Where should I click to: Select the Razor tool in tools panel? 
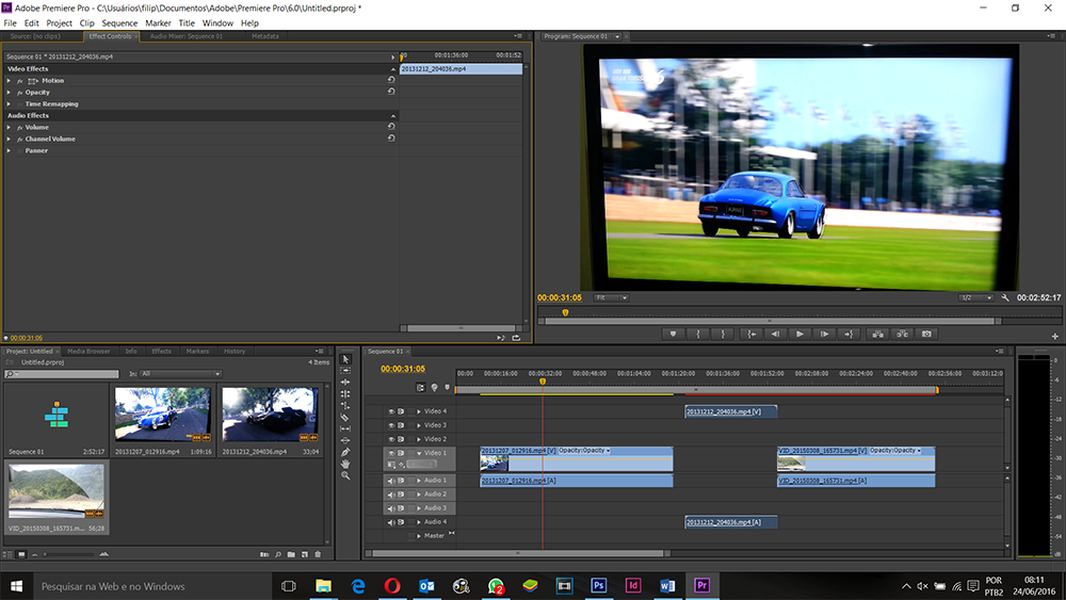tap(346, 417)
